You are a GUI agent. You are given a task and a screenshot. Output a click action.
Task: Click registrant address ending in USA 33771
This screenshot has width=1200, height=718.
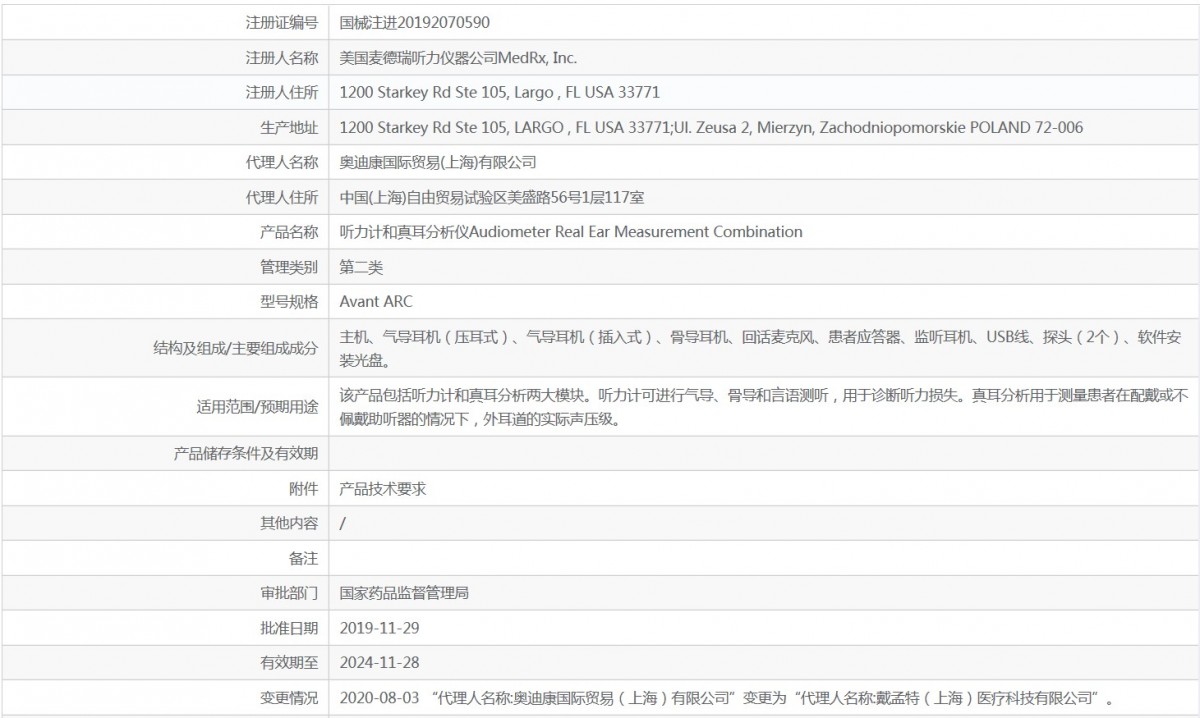click(x=499, y=92)
